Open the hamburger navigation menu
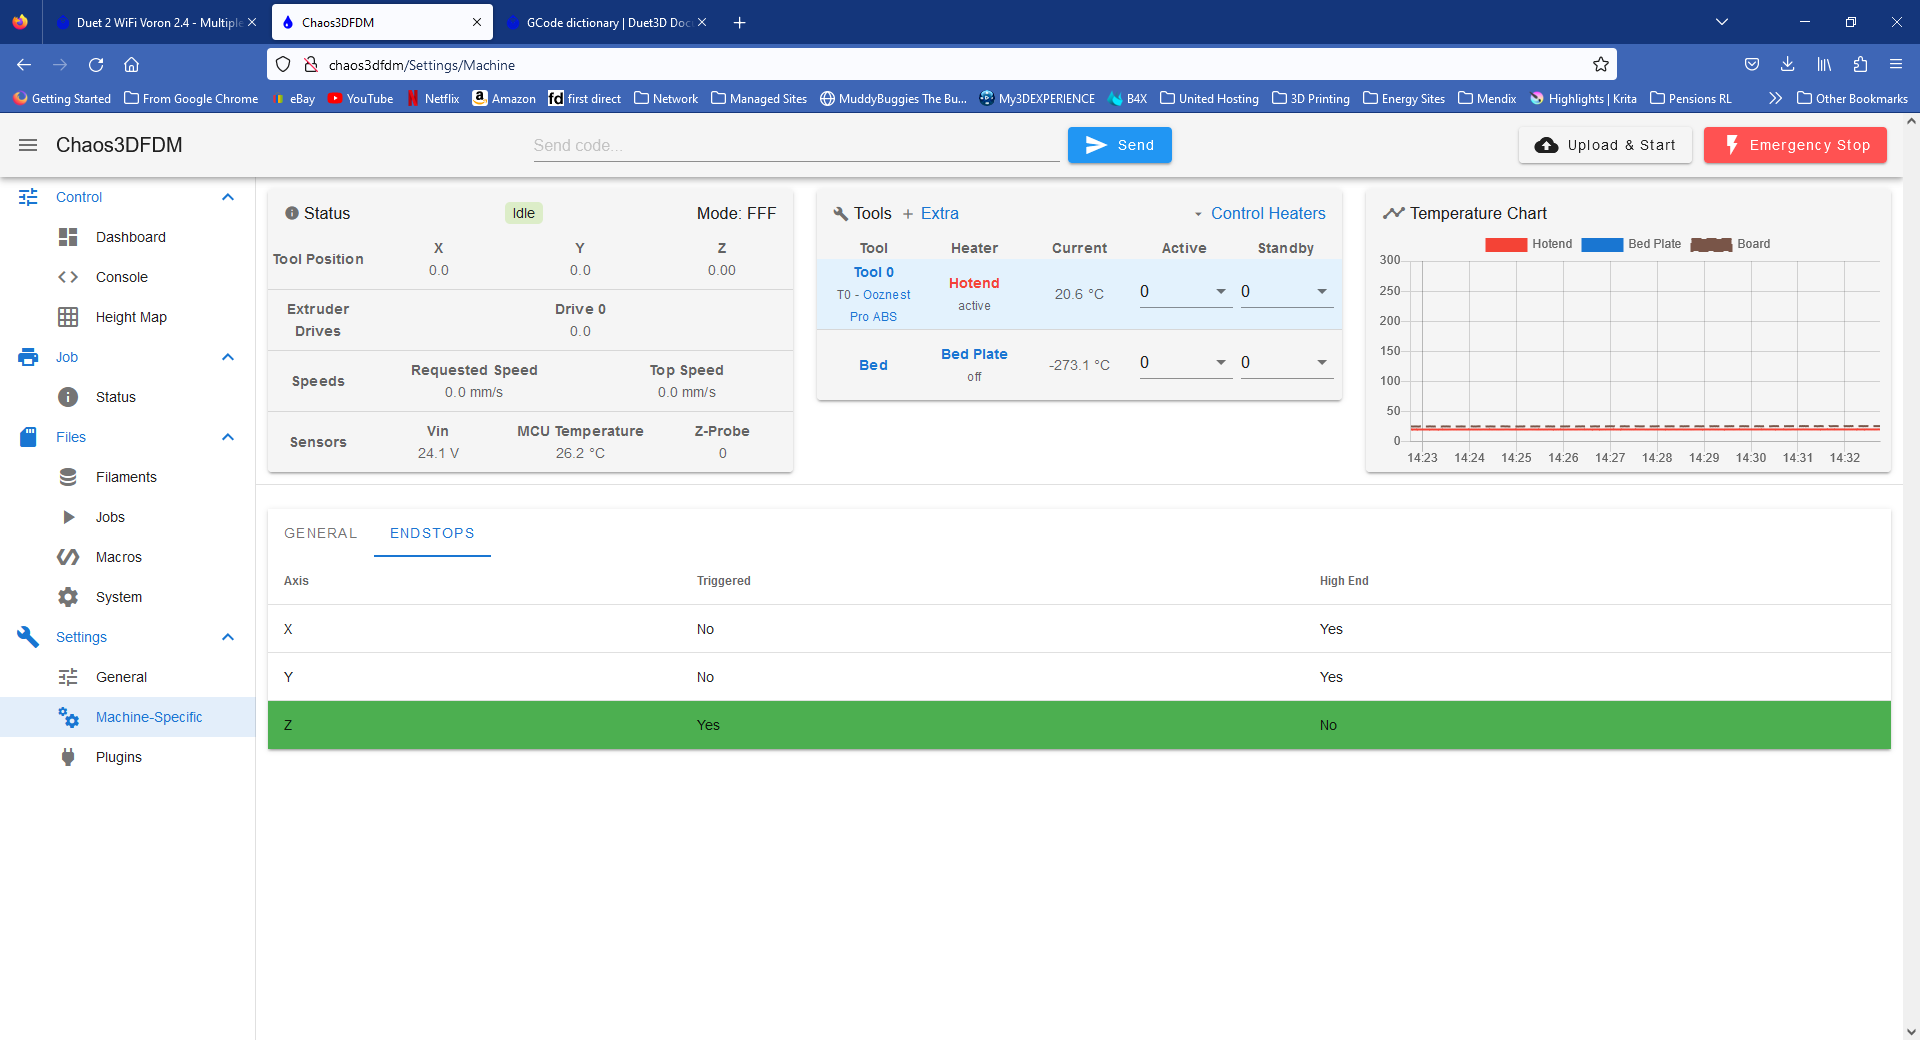 (28, 145)
